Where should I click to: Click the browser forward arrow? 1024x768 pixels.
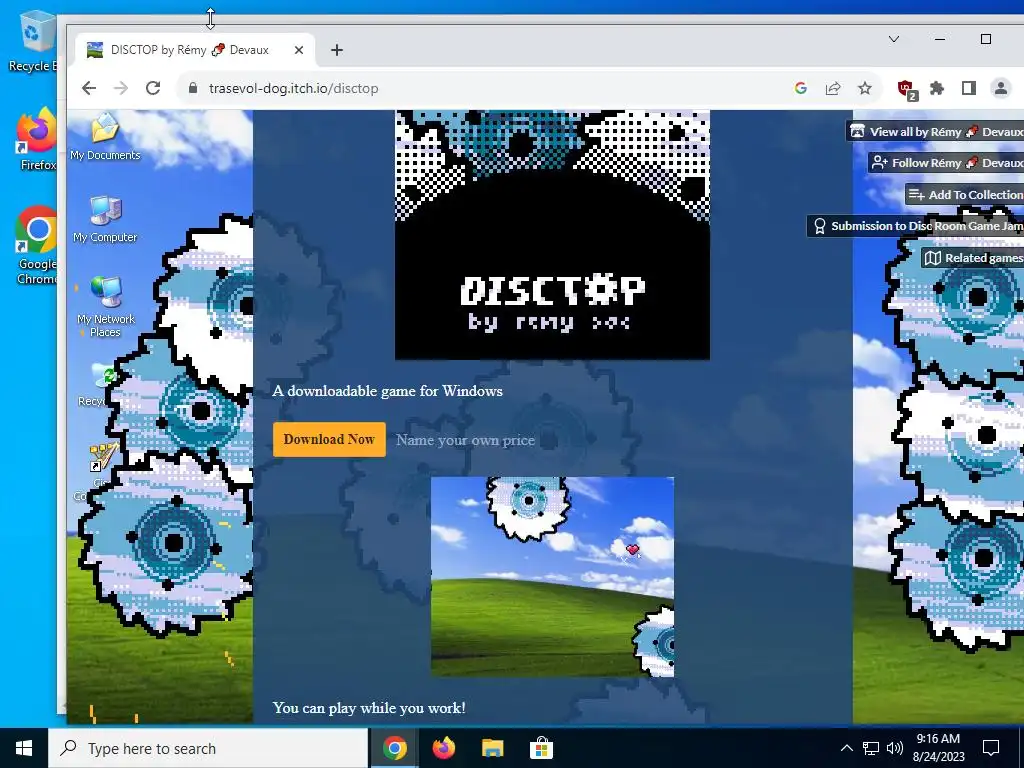[x=121, y=88]
